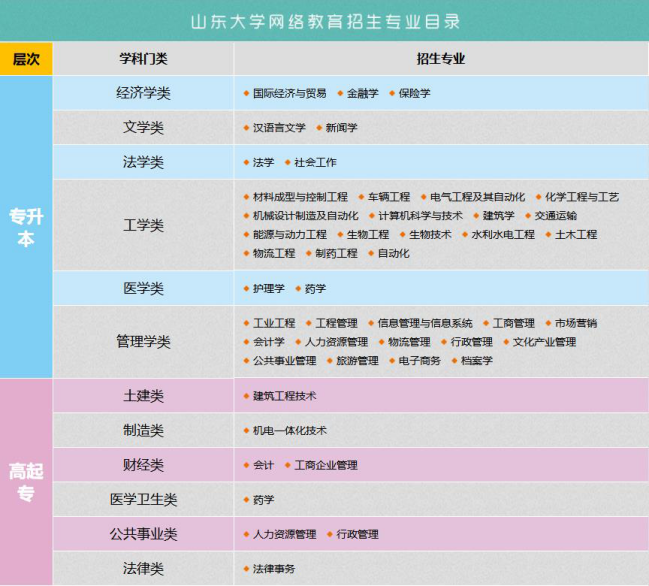649x586 pixels.
Task: Click the orange diamond next to 护理学
Action: (246, 288)
